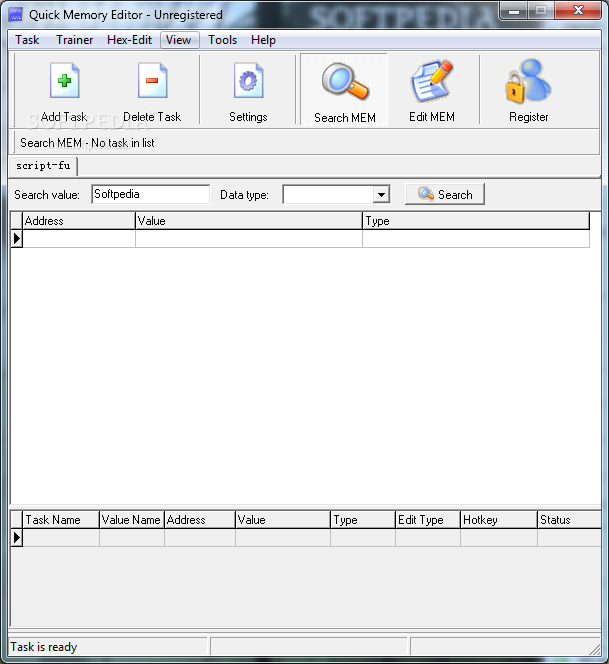
Task: Click the Search button
Action: tap(445, 194)
